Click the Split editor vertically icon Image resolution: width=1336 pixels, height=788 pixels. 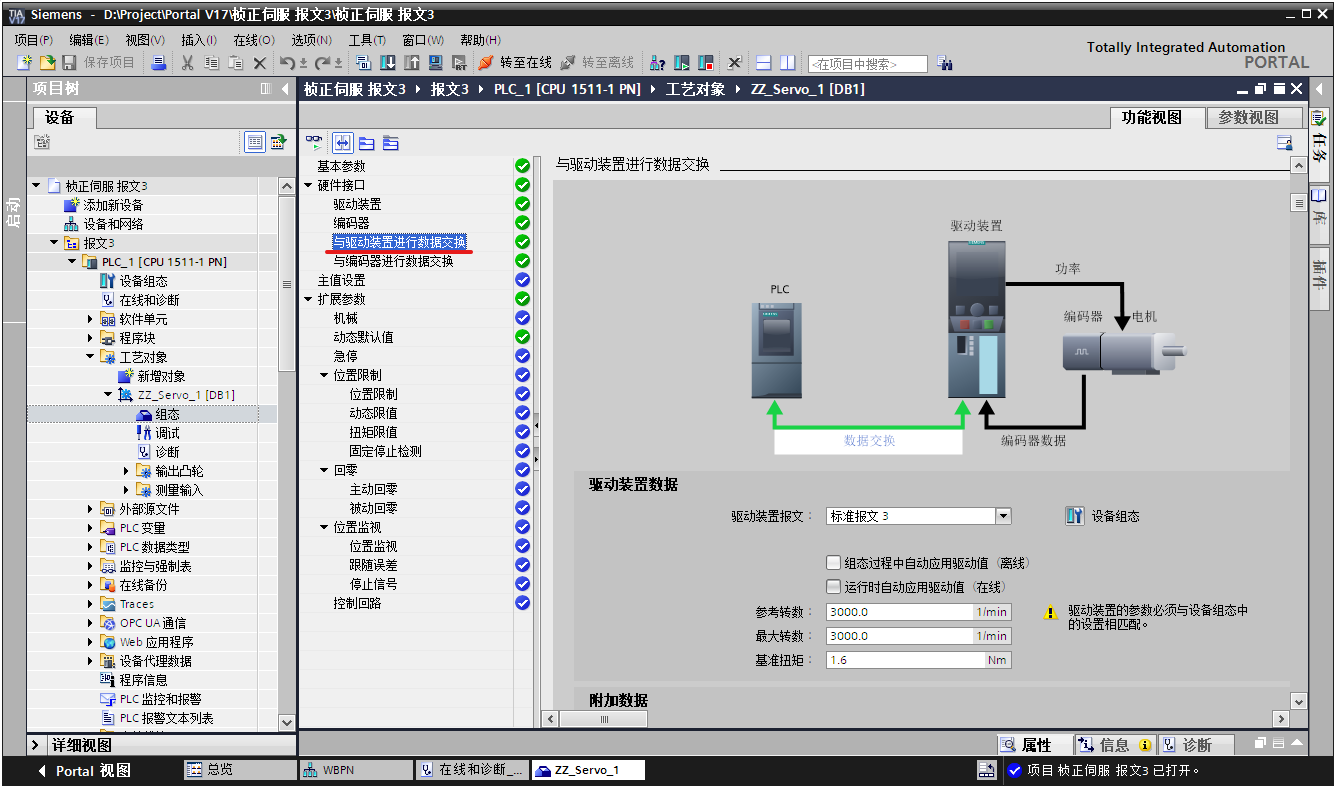tap(788, 63)
